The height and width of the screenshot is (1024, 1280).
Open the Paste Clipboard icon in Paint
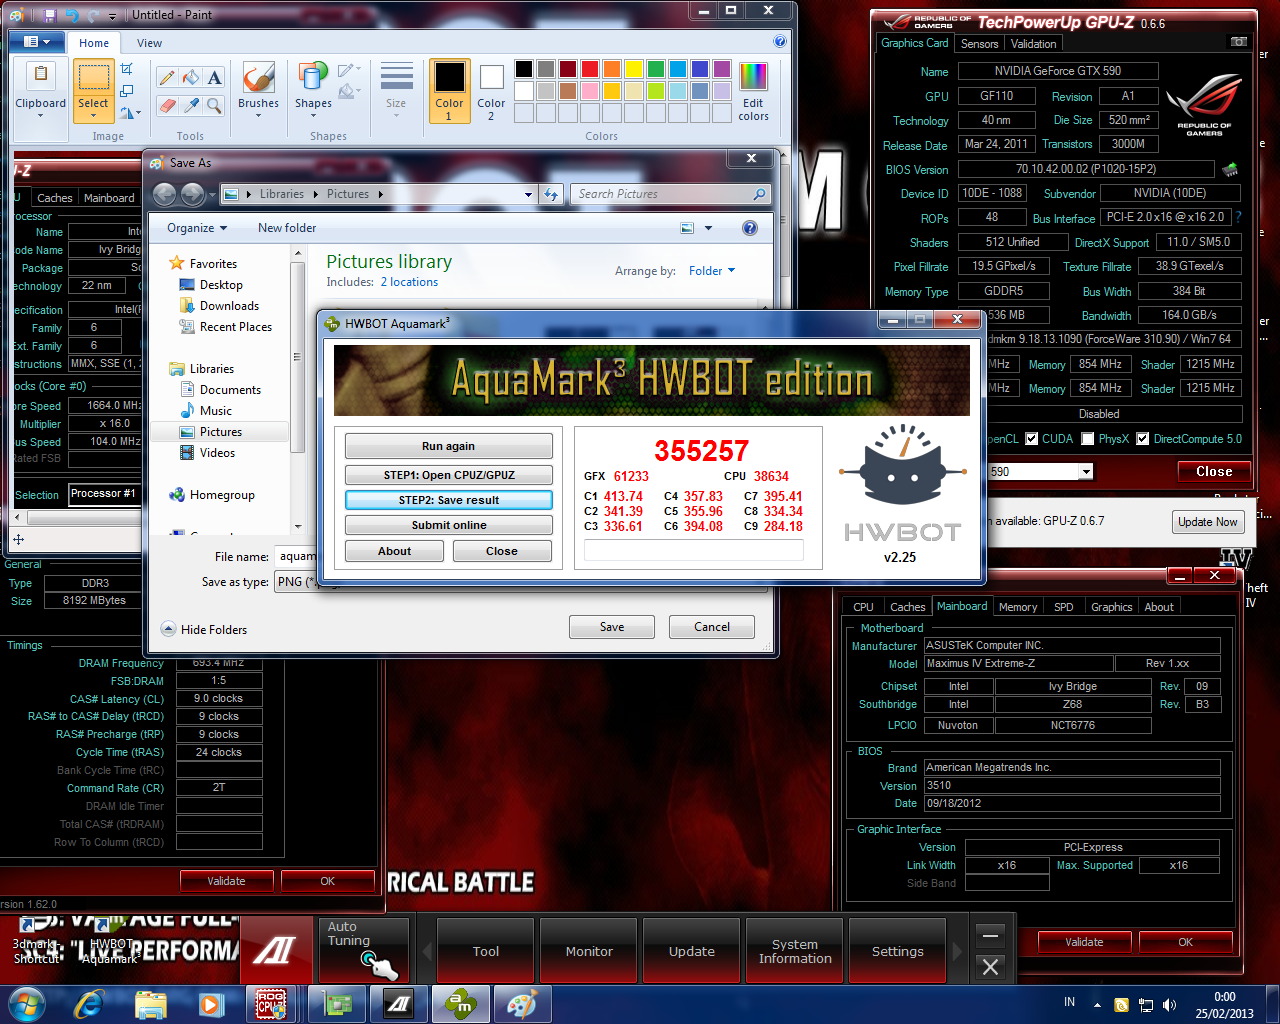(x=41, y=74)
